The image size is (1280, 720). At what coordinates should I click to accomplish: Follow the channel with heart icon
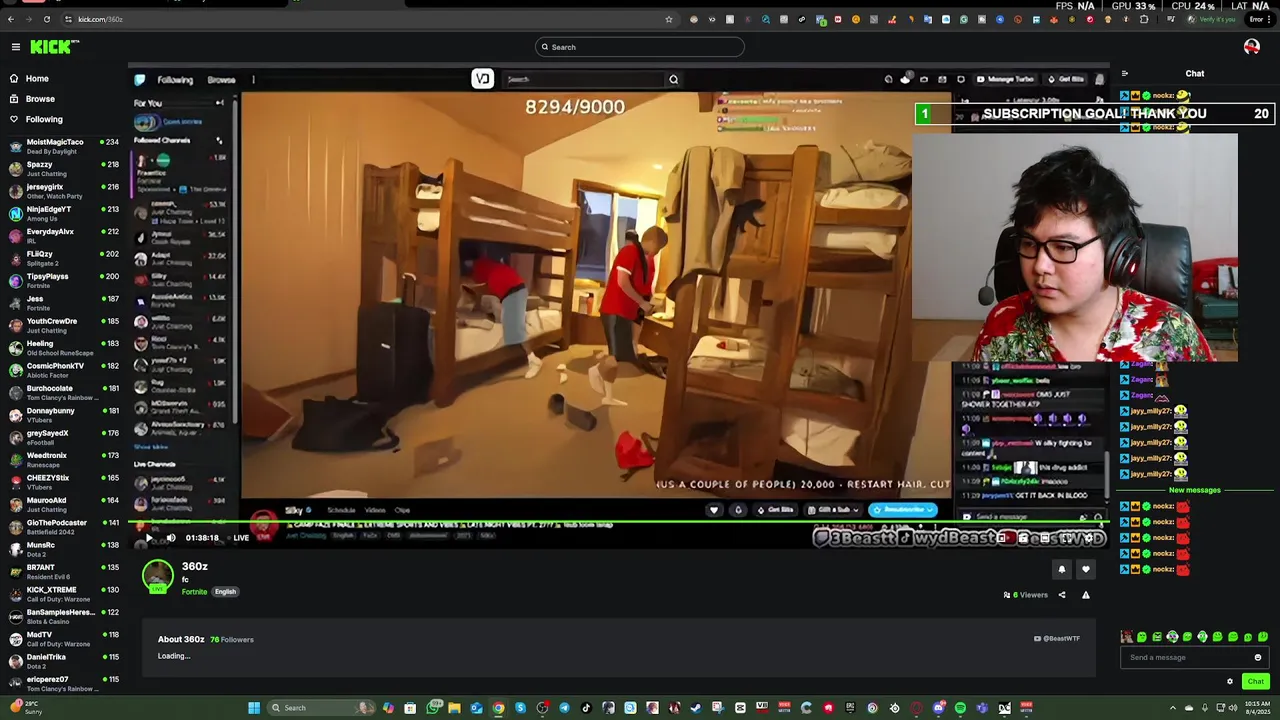coord(1085,569)
